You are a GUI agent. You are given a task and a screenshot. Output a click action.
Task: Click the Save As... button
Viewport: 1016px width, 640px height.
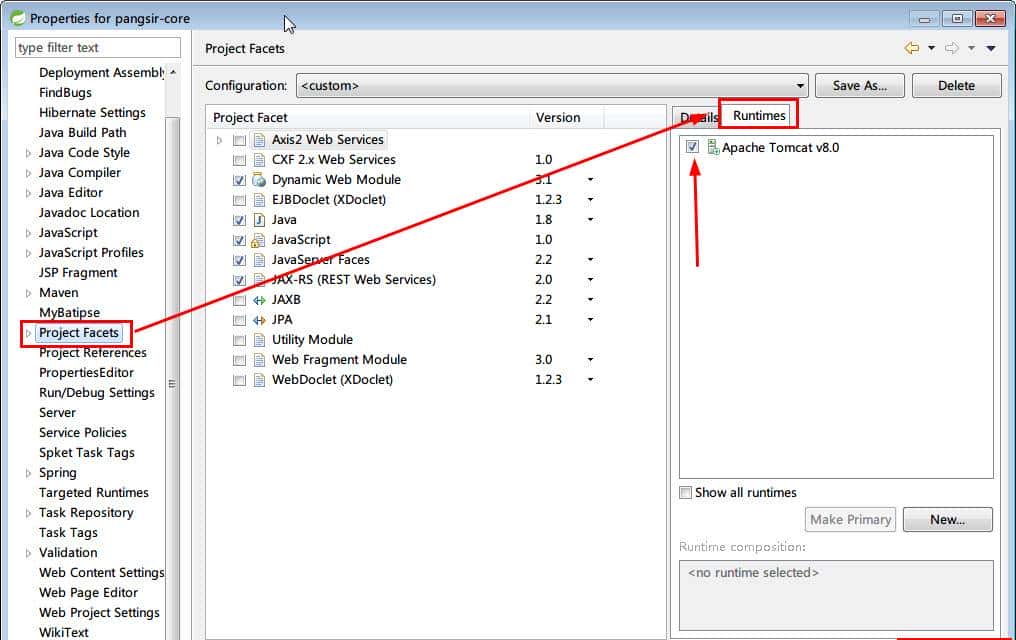pos(859,86)
